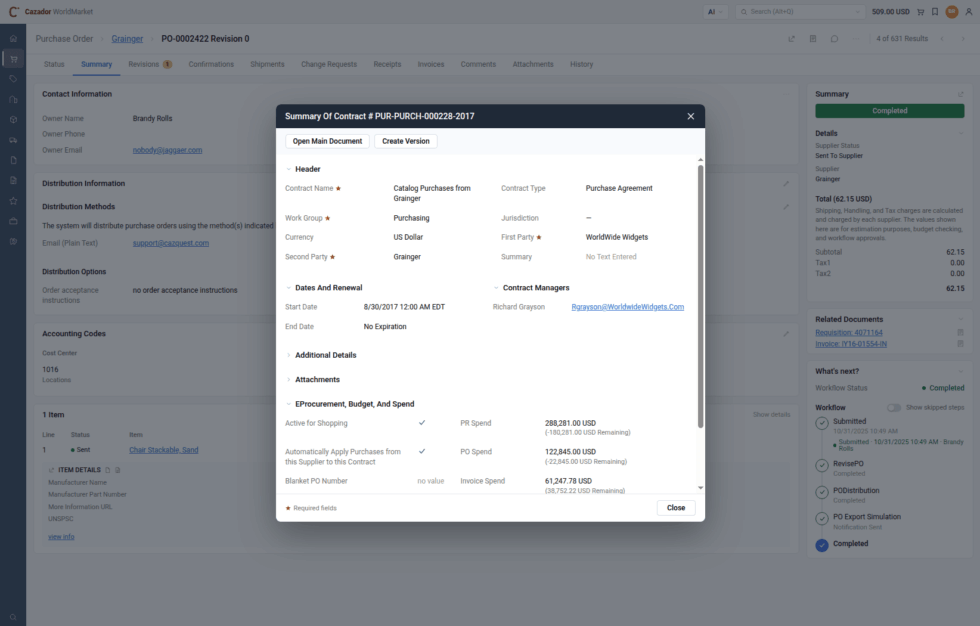This screenshot has height=626, width=980.
Task: Click the star icon in left sidebar
Action: click(13, 201)
